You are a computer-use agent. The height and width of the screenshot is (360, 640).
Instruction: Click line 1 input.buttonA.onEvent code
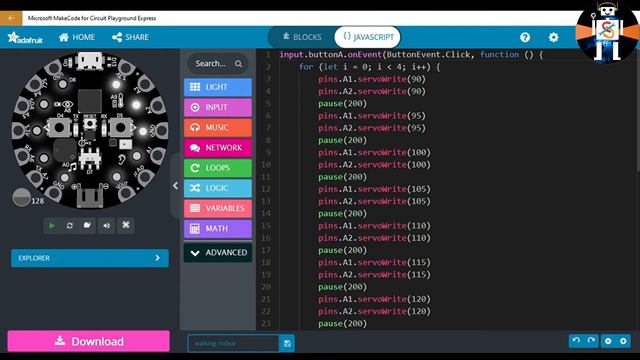(x=411, y=55)
